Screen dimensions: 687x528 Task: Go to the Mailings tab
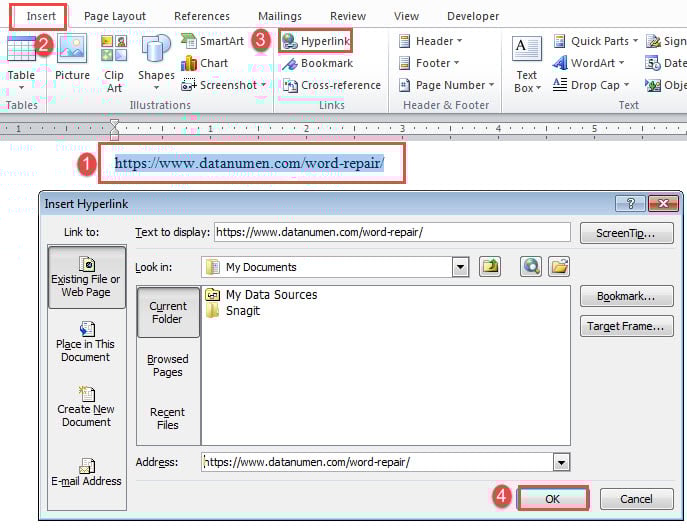(280, 16)
